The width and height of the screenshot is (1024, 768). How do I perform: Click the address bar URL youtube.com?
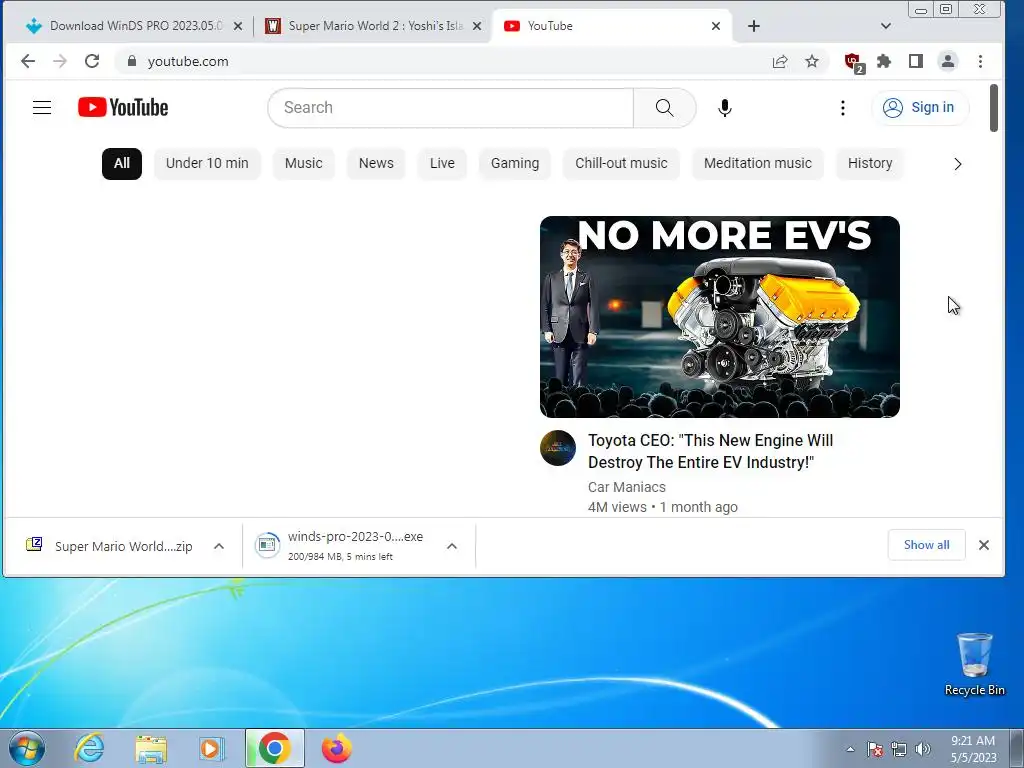[x=188, y=61]
